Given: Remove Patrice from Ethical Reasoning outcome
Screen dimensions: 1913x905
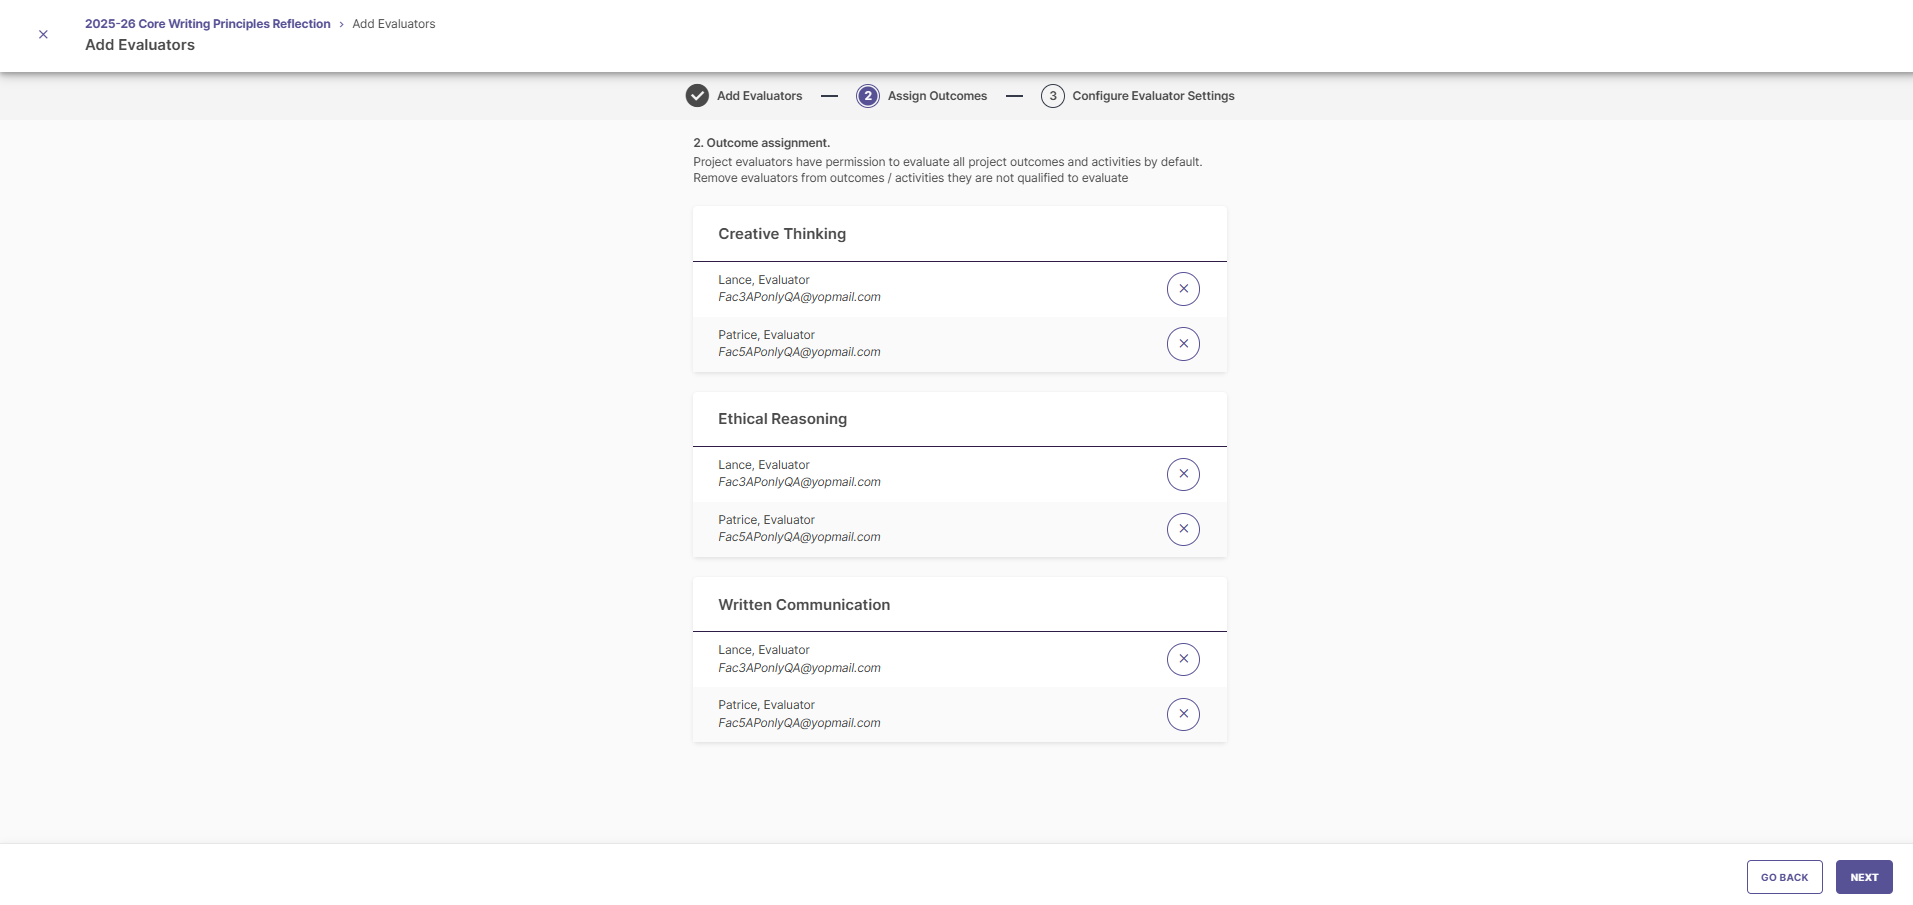Looking at the screenshot, I should click(1183, 529).
